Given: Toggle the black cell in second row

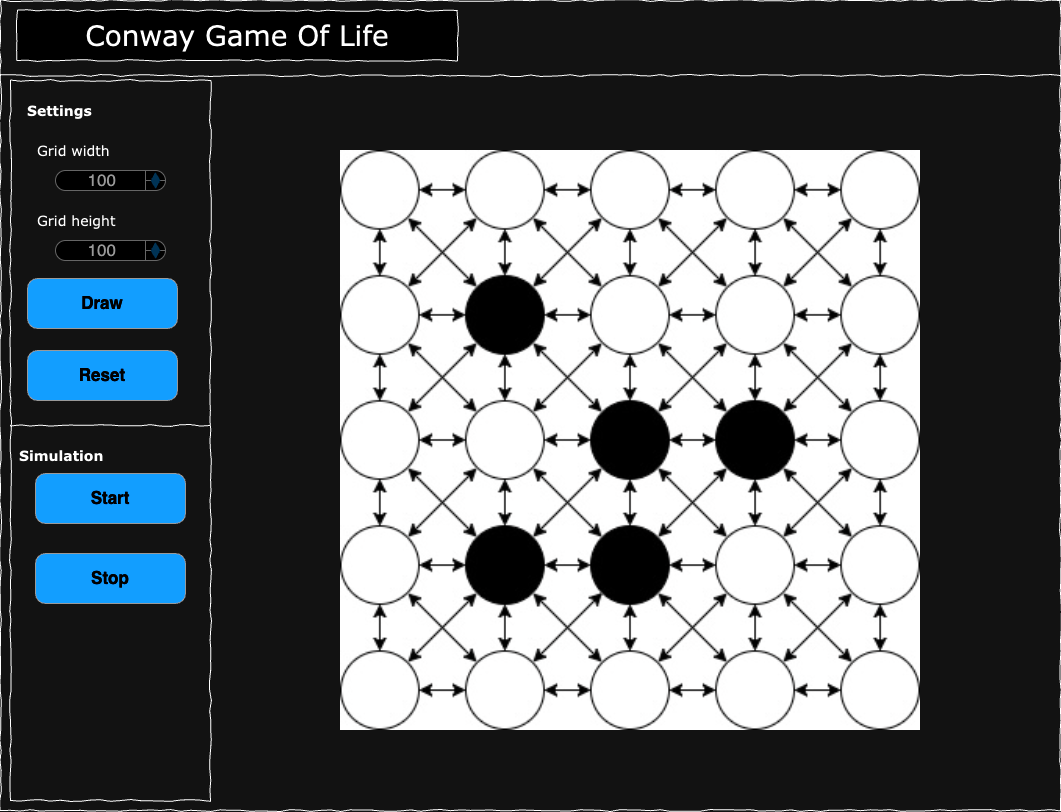Looking at the screenshot, I should click(x=505, y=315).
